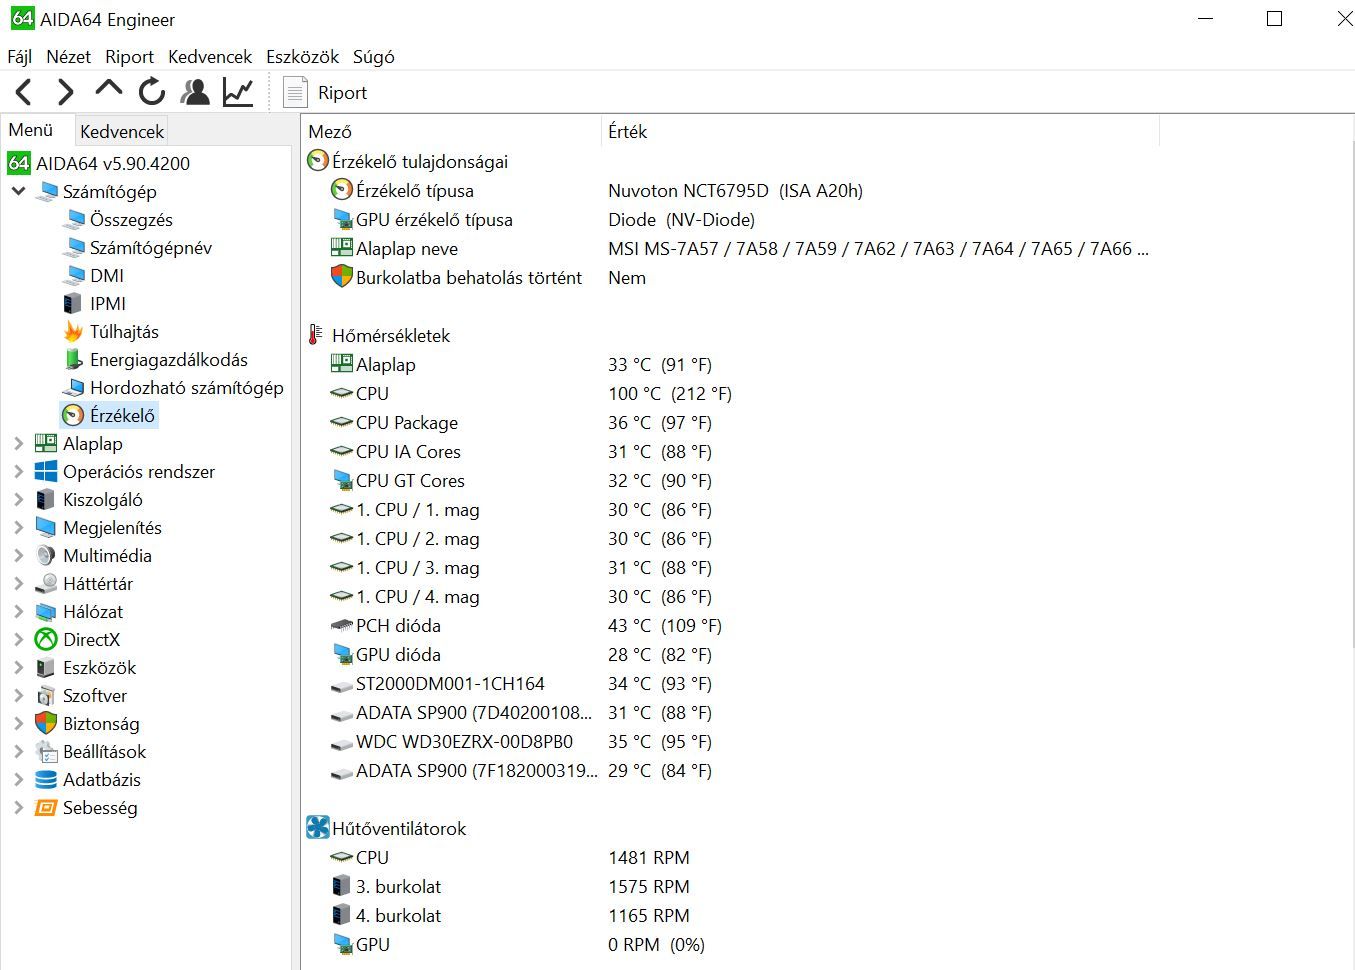Open the user icon in the toolbar
The width and height of the screenshot is (1355, 970).
click(195, 92)
